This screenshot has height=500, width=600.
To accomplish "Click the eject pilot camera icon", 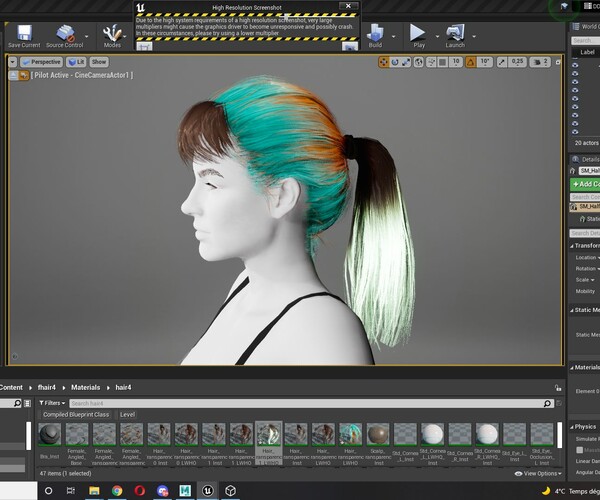I will point(13,75).
